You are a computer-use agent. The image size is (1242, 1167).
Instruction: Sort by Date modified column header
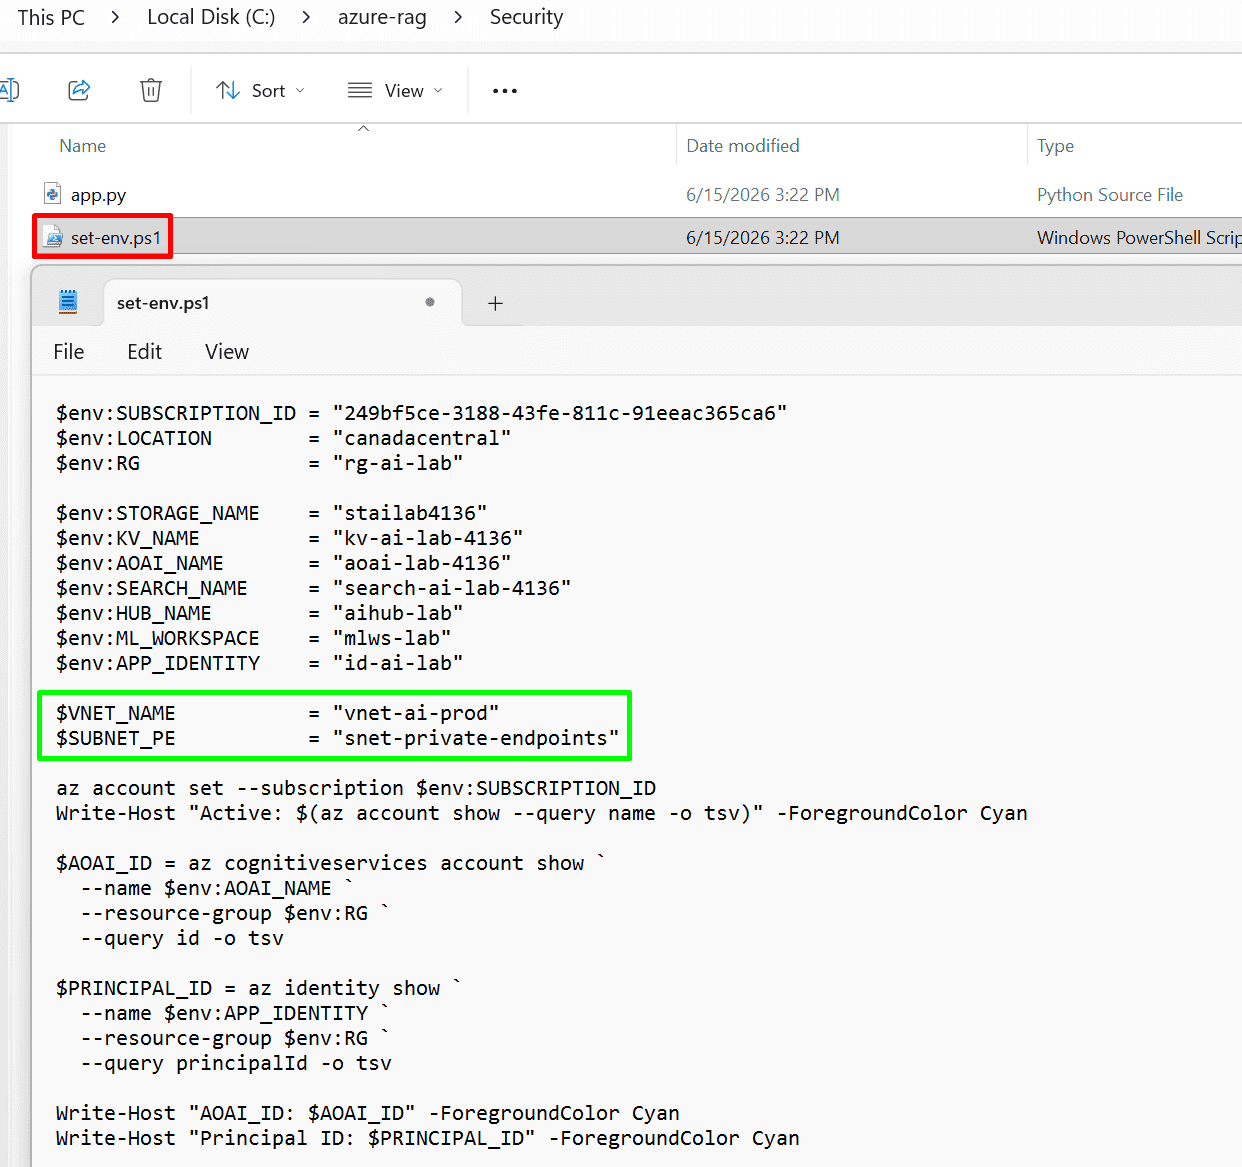click(x=743, y=146)
